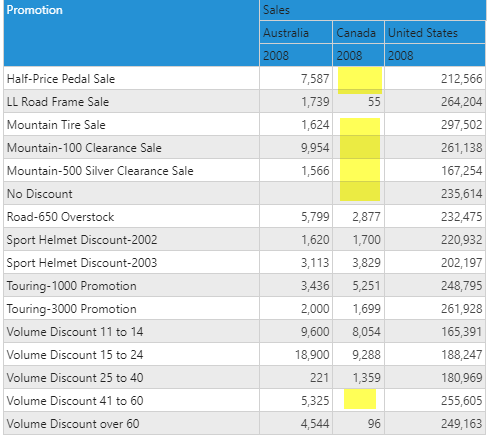Click the Australia value 18,900
500x448 pixels.
312,355
